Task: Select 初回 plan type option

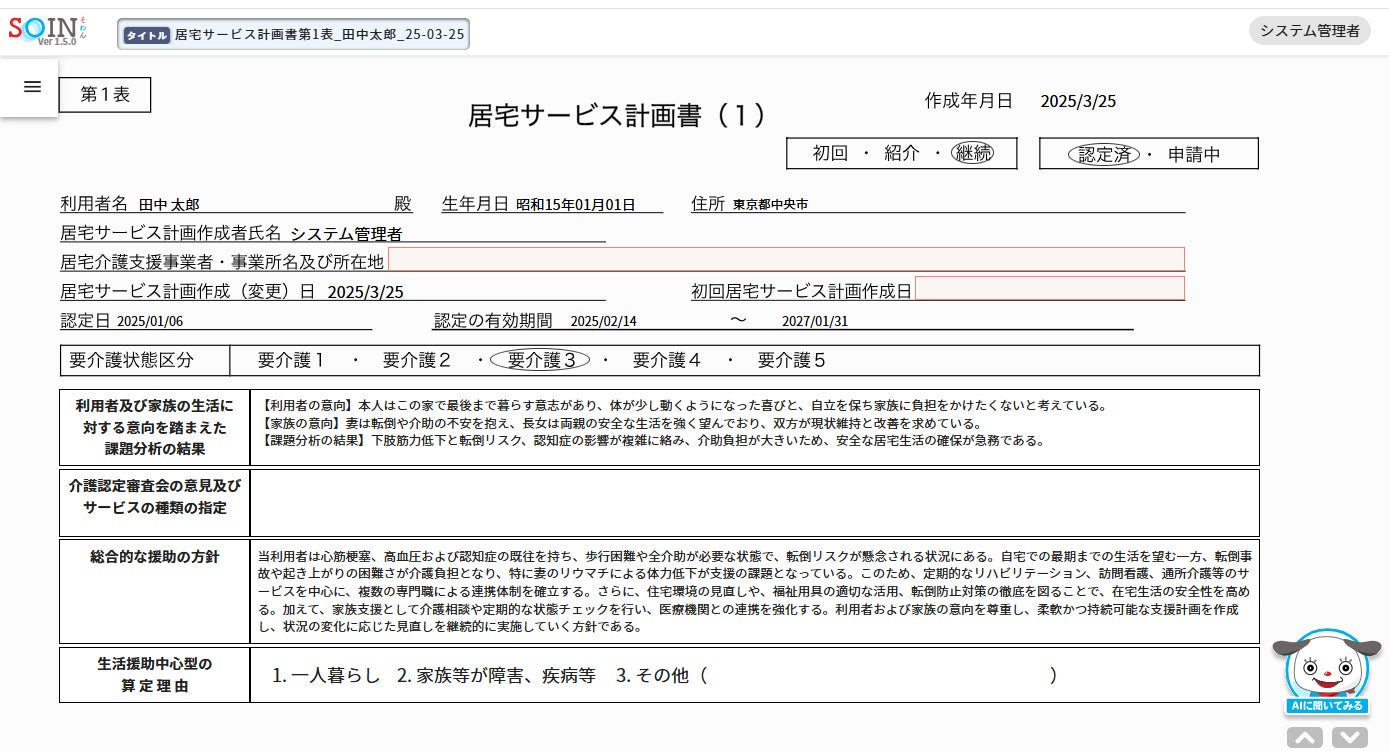Action: [x=830, y=154]
